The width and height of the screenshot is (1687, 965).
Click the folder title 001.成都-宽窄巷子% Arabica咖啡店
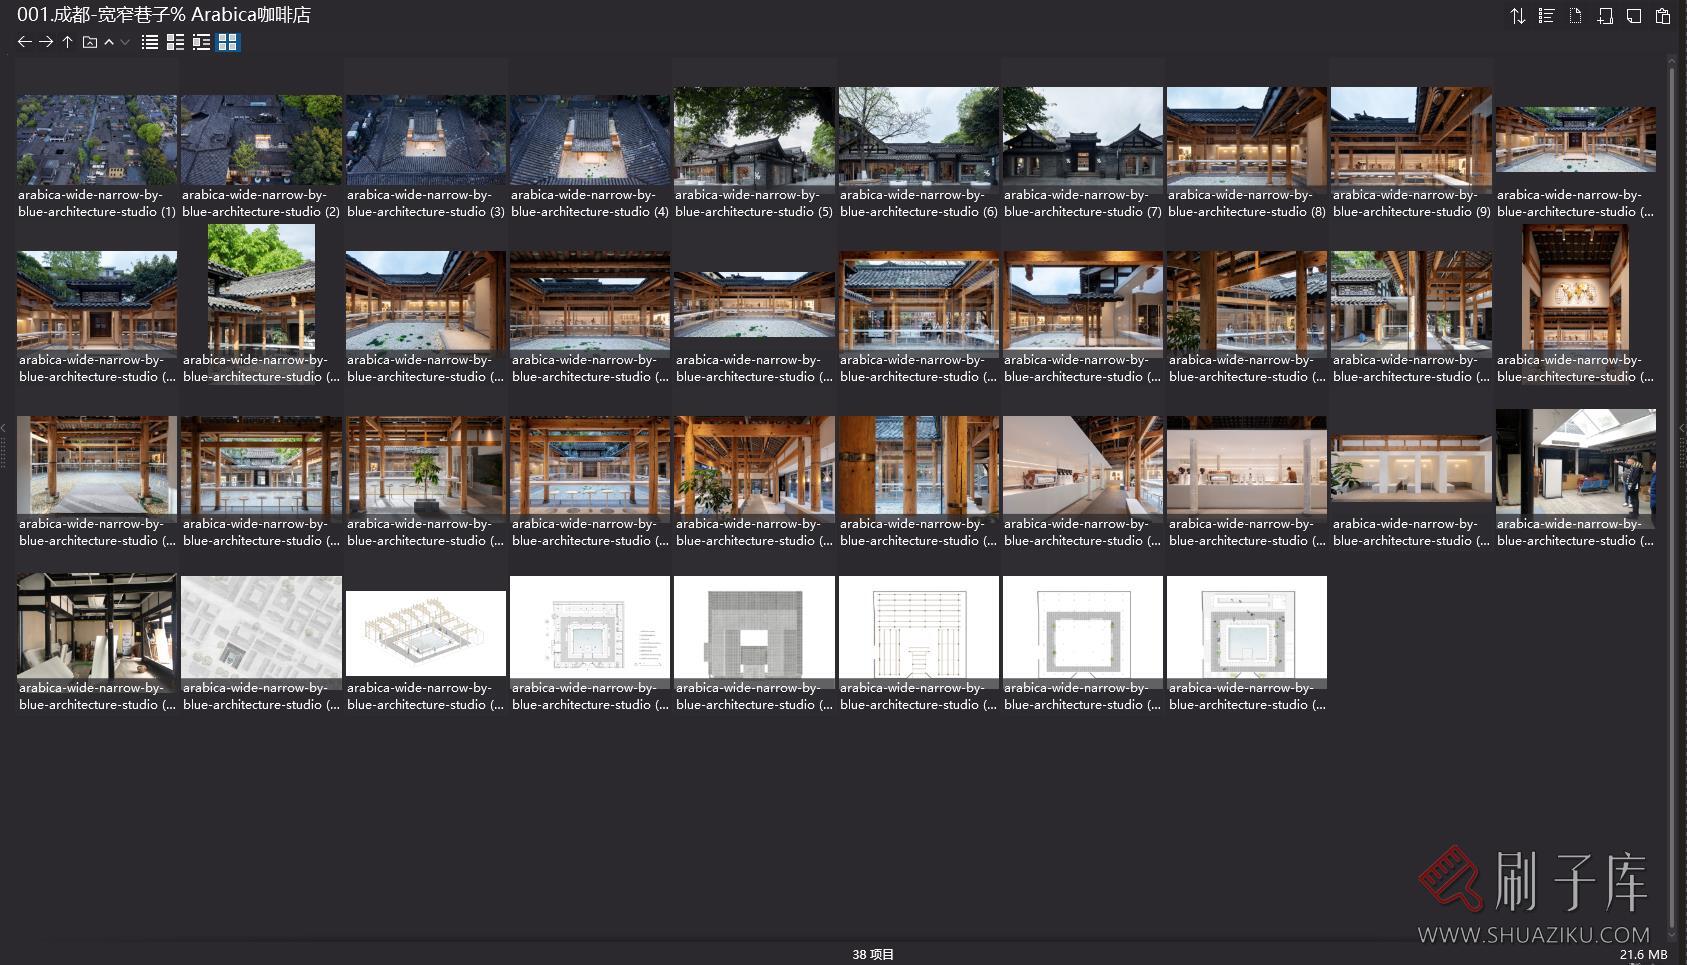click(164, 15)
